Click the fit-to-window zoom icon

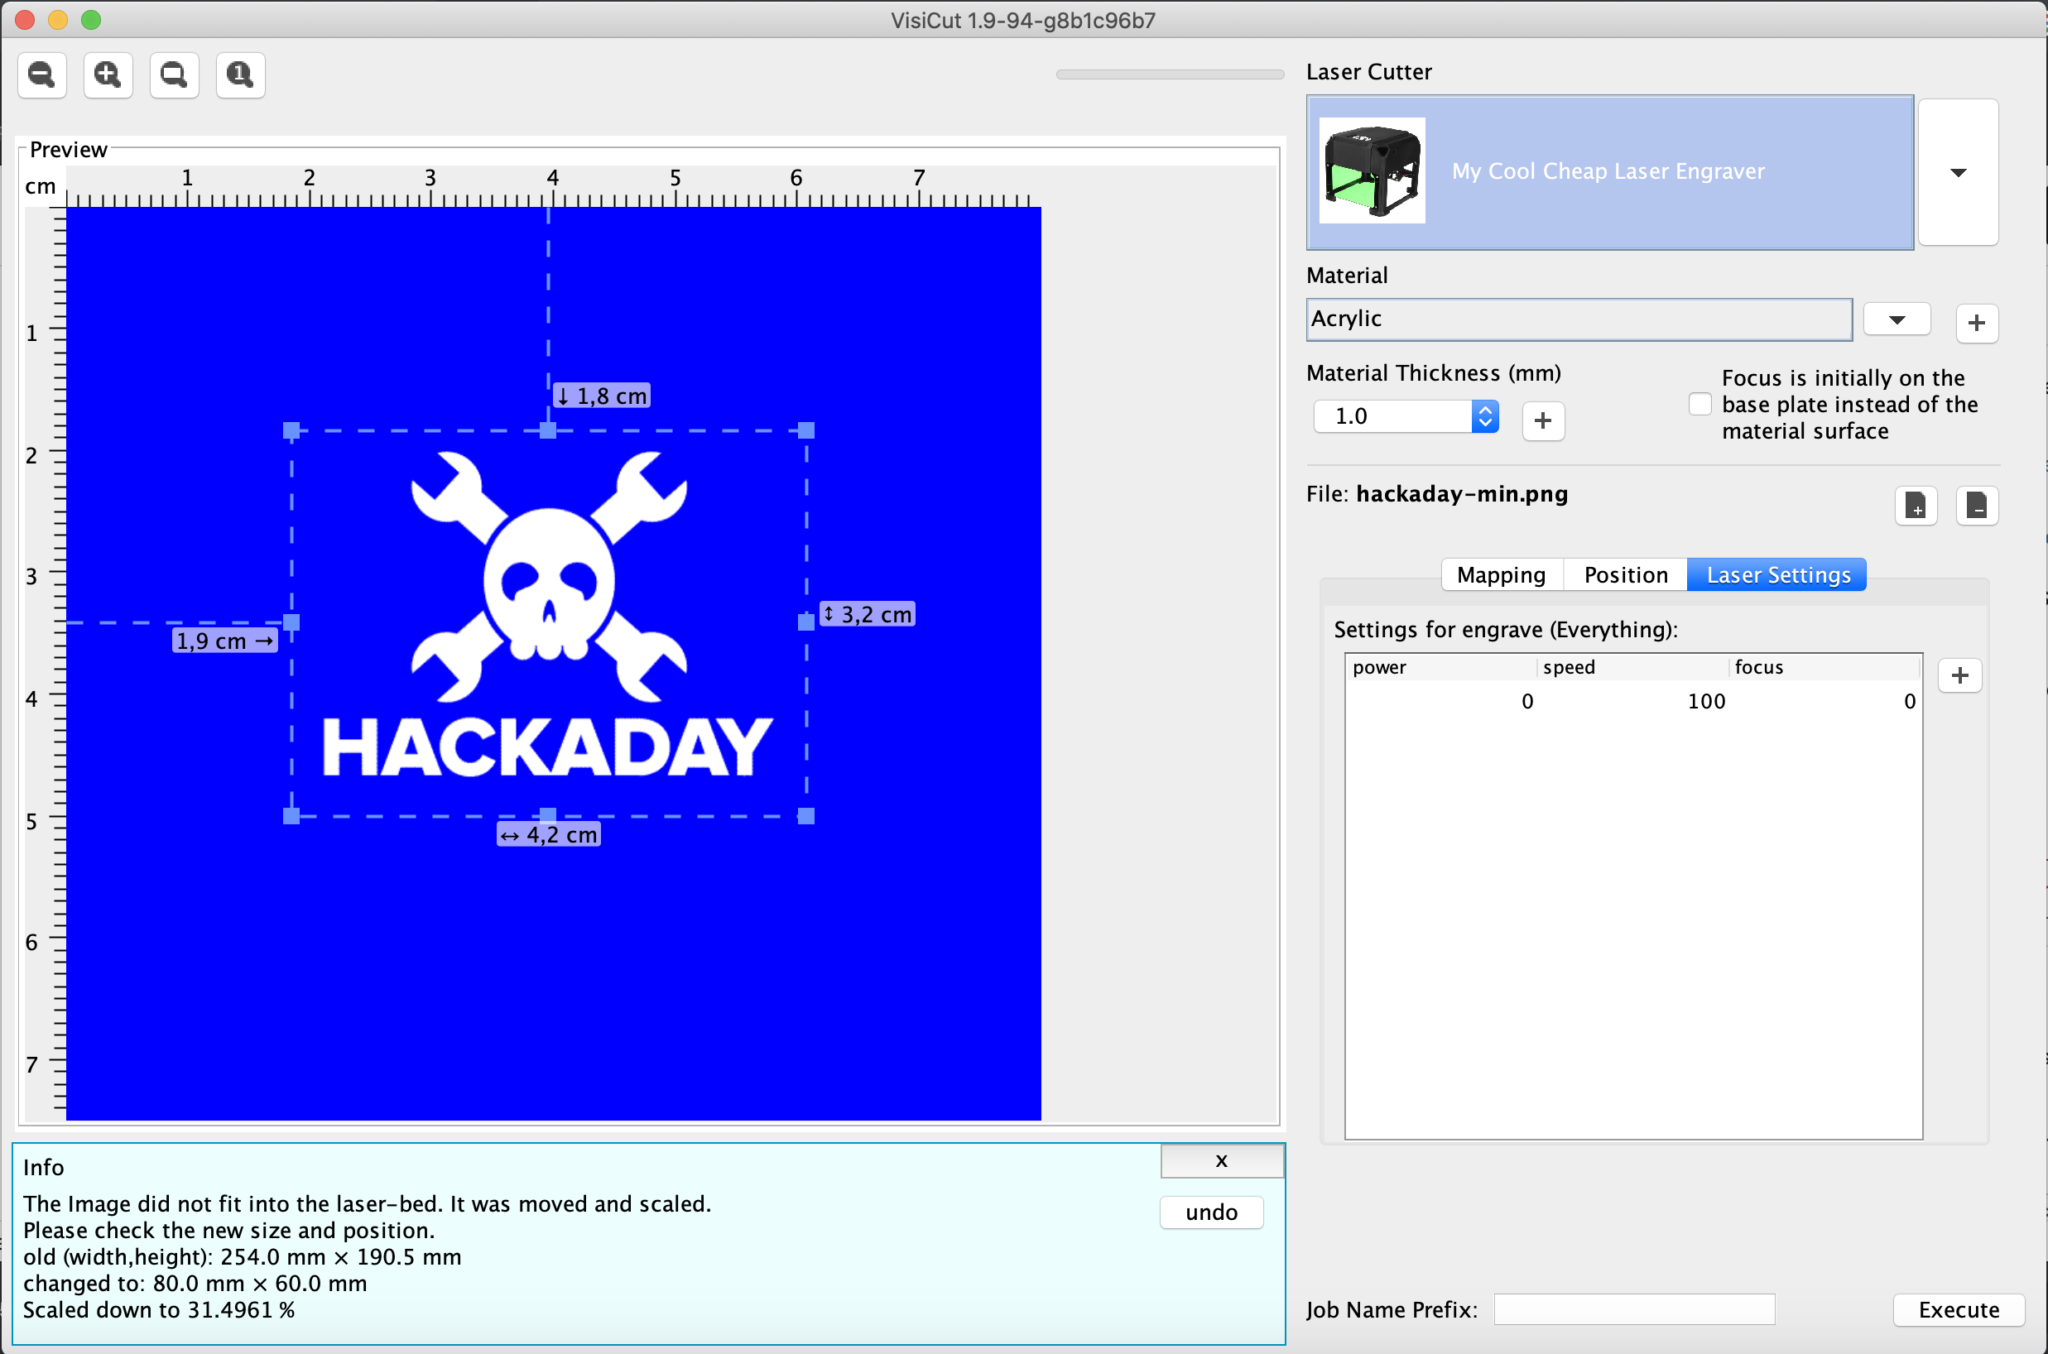click(173, 74)
